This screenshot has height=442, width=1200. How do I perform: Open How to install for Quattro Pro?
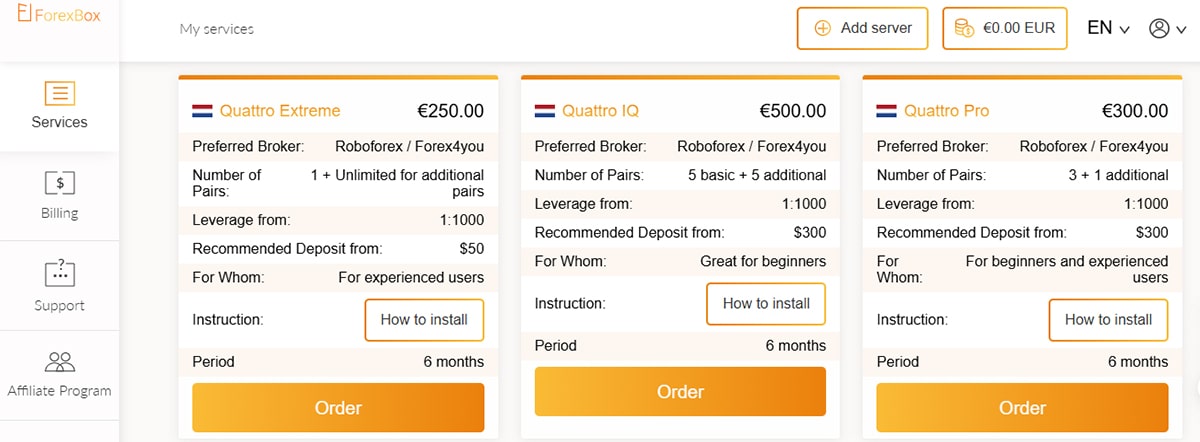point(1108,320)
